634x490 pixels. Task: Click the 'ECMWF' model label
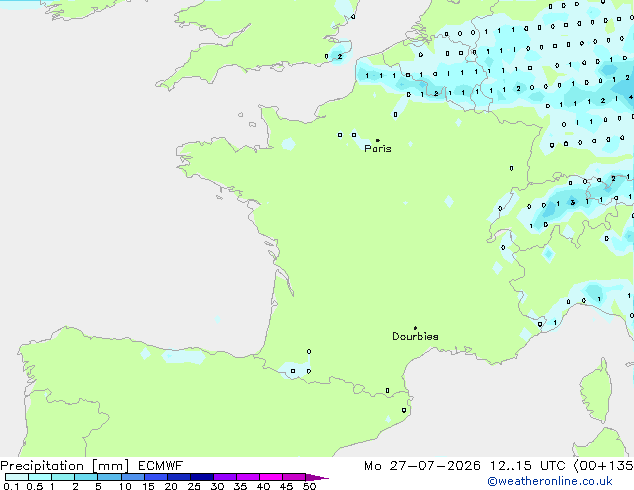tap(161, 466)
